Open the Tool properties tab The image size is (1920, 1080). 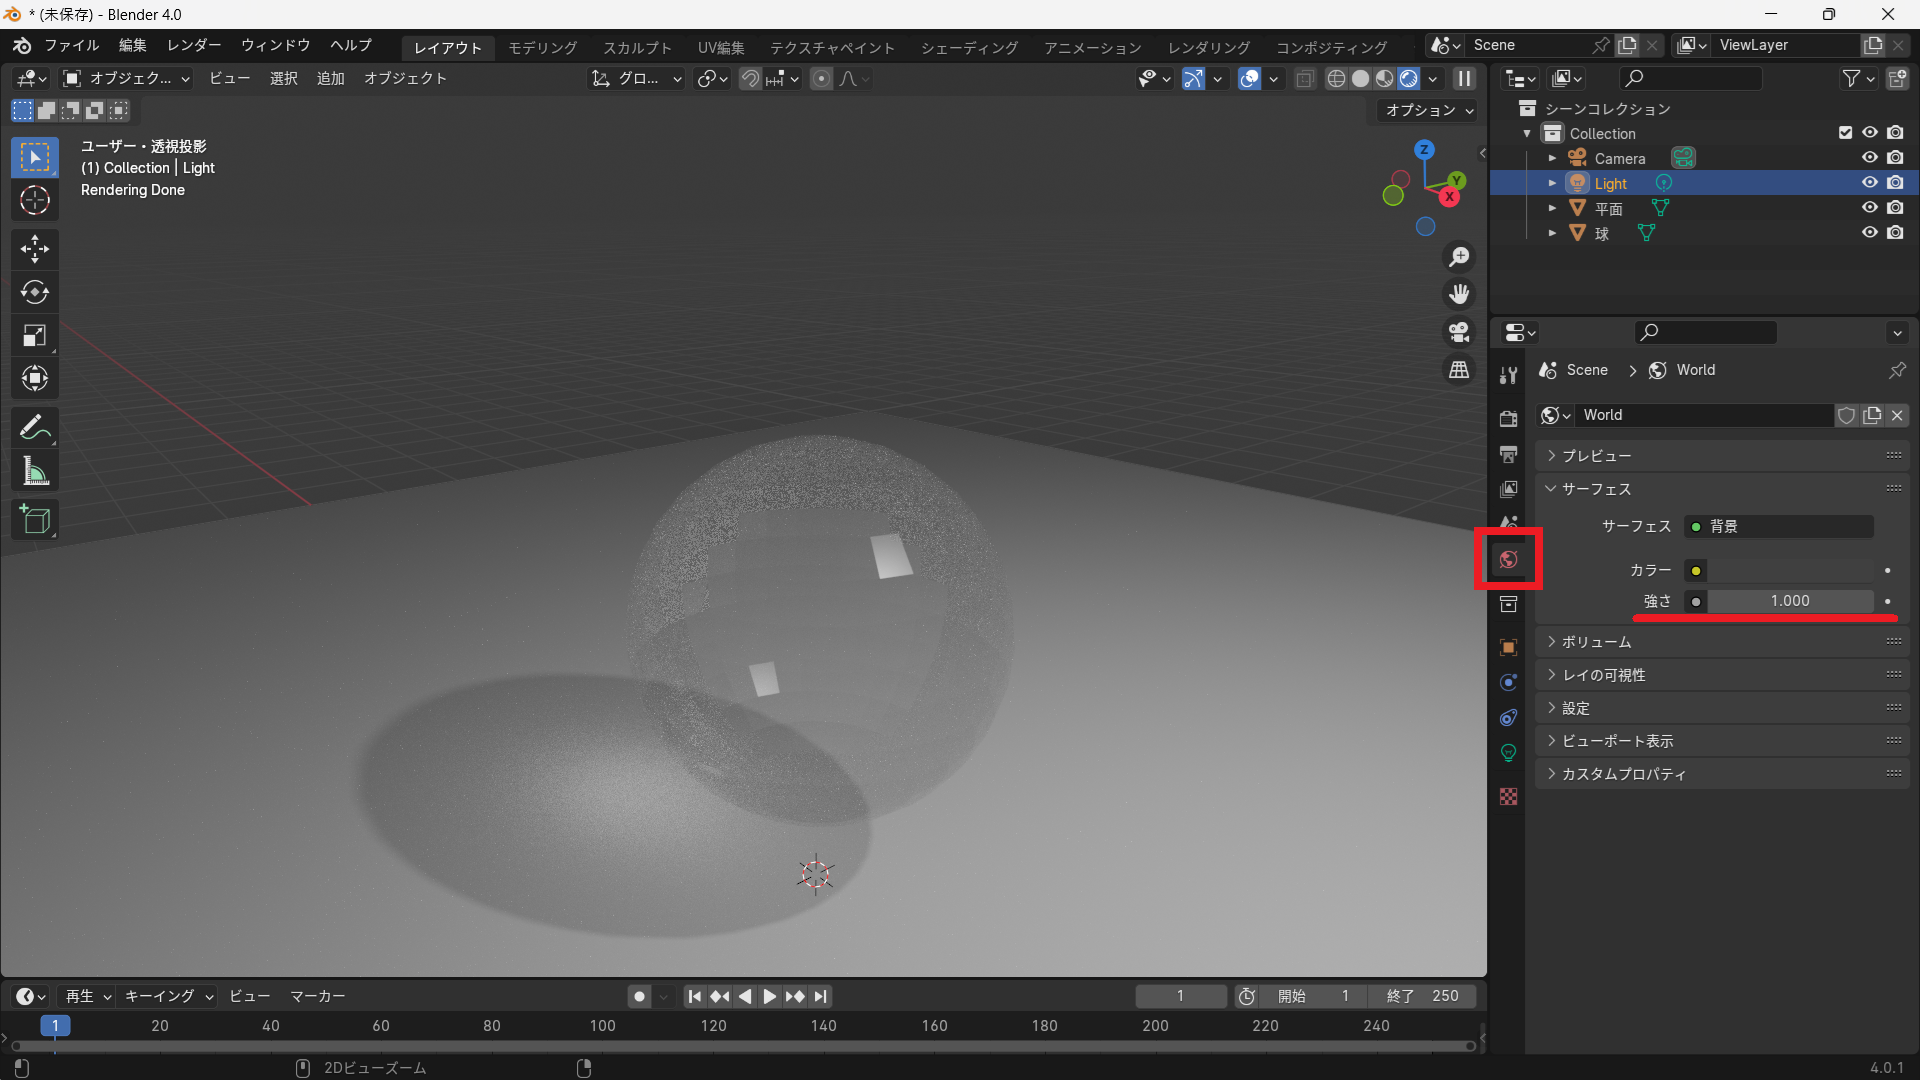(1508, 375)
